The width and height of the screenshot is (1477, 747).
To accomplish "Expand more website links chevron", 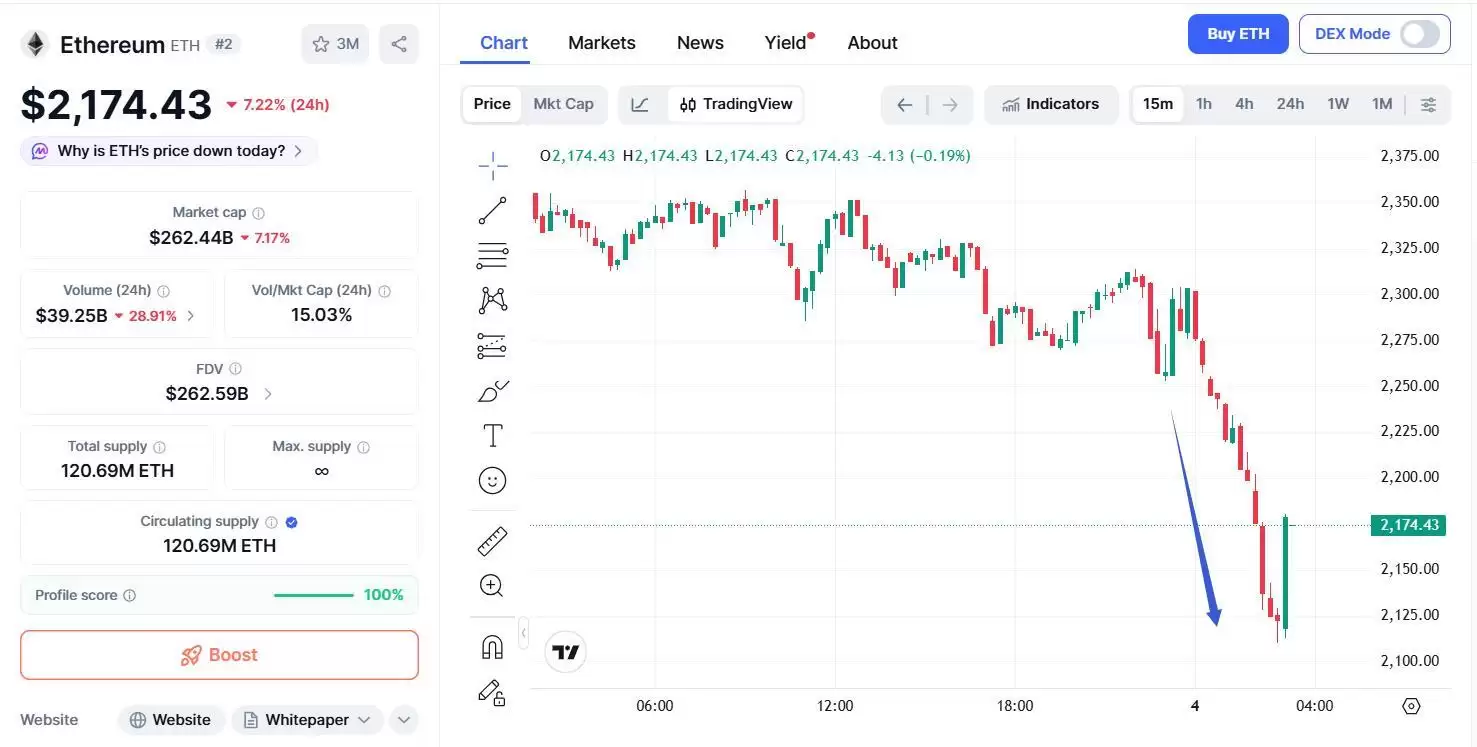I will 403,720.
